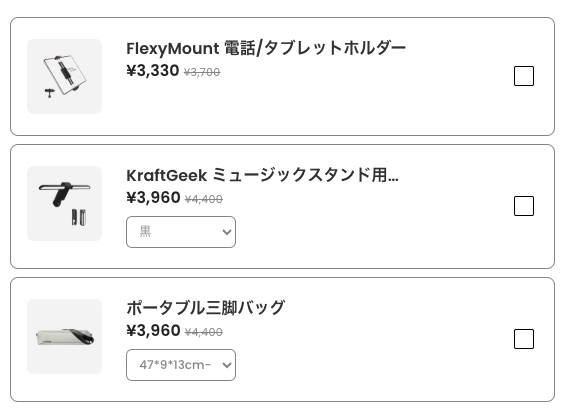Open the portable tripod bag product image
The image size is (565, 415).
[x=64, y=336]
